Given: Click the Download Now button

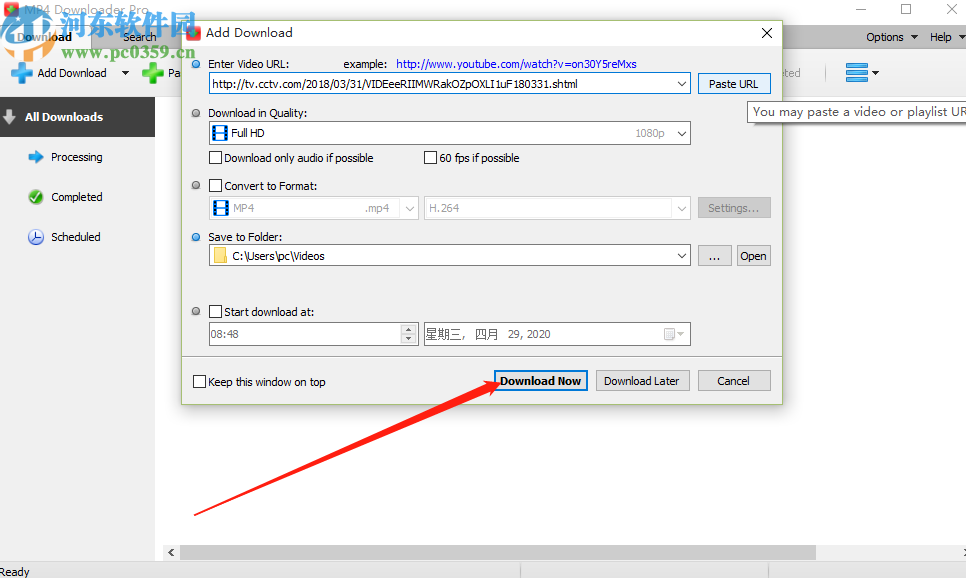Looking at the screenshot, I should (540, 381).
